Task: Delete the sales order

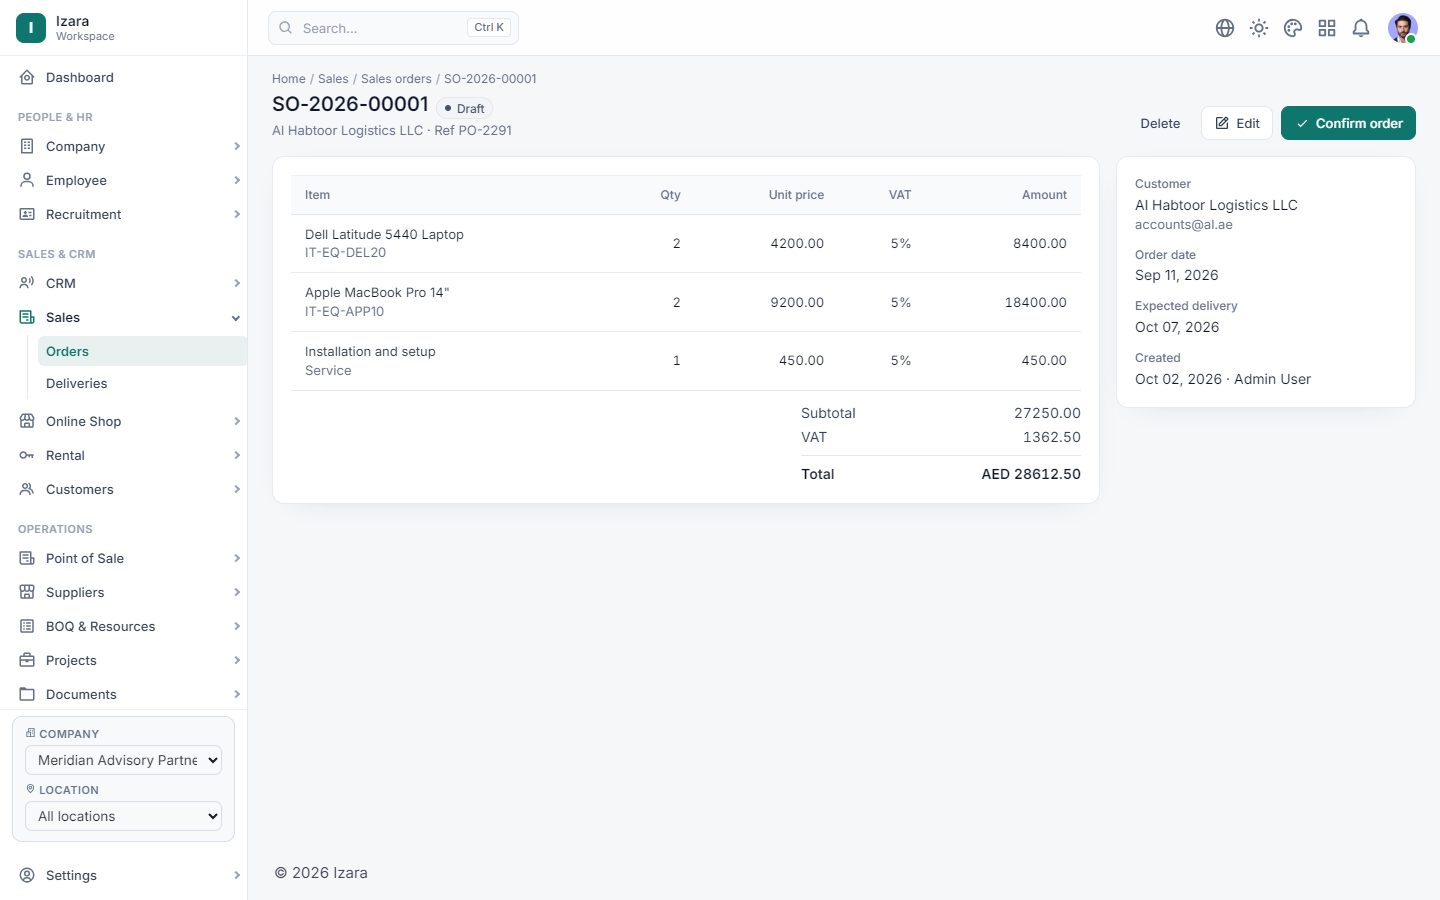Action: click(x=1160, y=123)
